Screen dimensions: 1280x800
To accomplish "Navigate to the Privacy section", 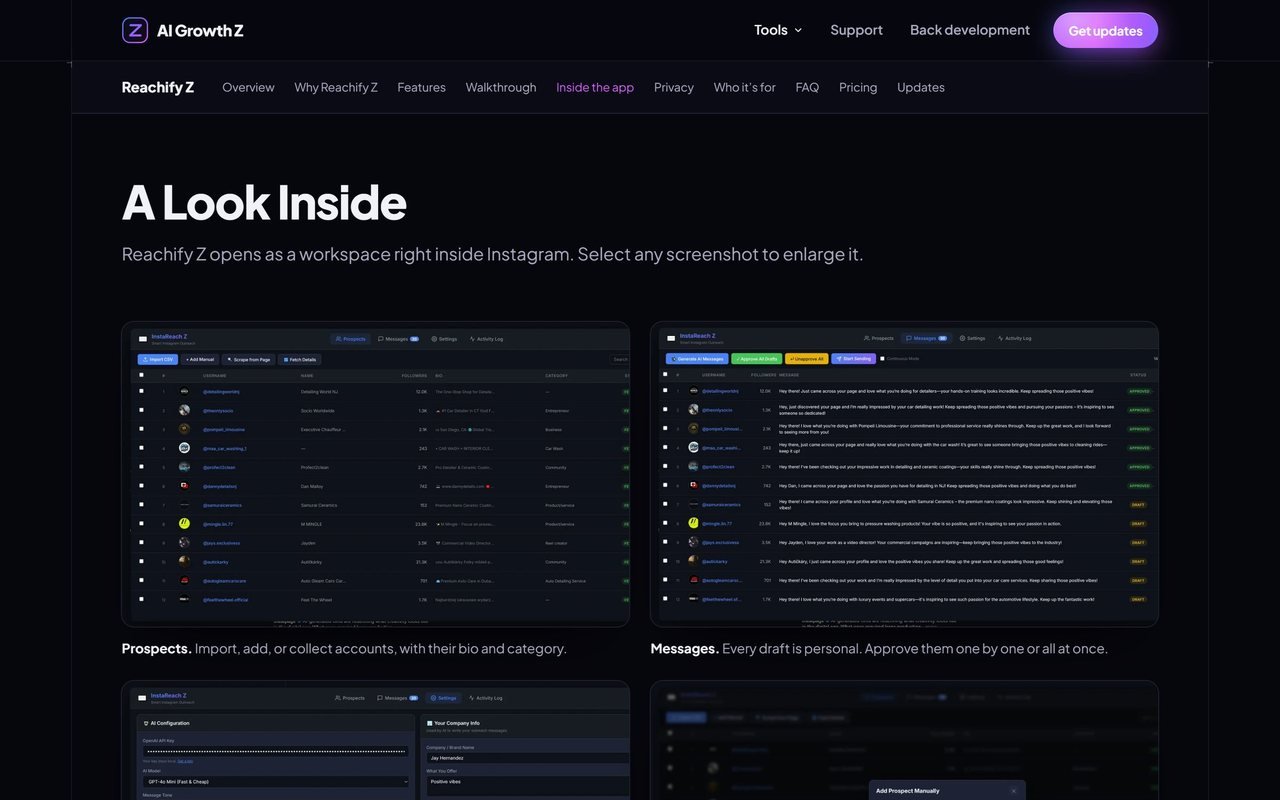I will tap(674, 87).
